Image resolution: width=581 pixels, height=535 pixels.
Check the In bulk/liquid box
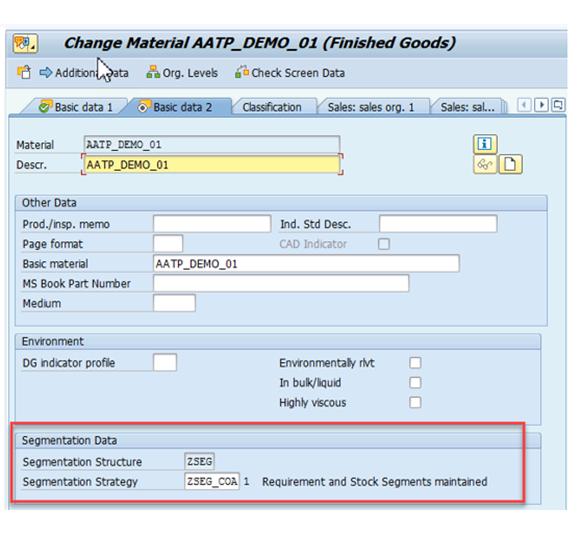pyautogui.click(x=415, y=382)
